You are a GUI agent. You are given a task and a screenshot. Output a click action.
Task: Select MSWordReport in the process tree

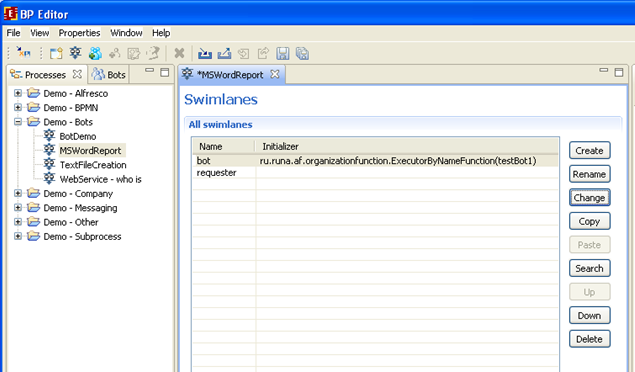click(x=90, y=151)
